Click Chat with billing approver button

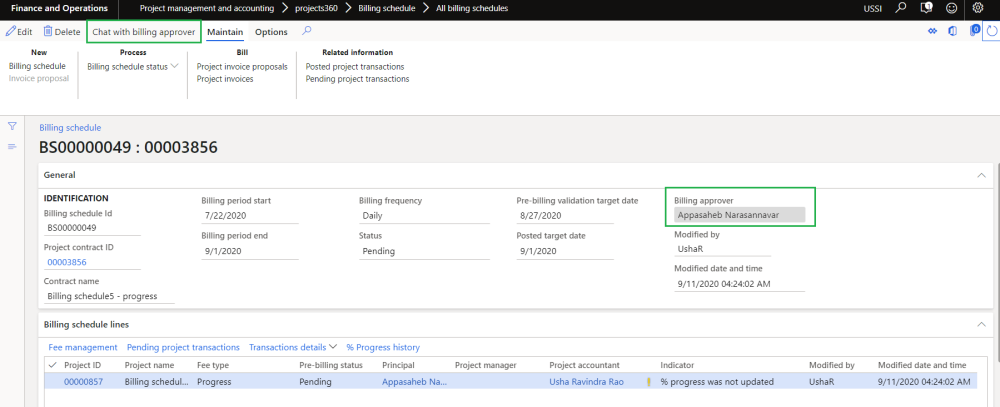[x=144, y=32]
